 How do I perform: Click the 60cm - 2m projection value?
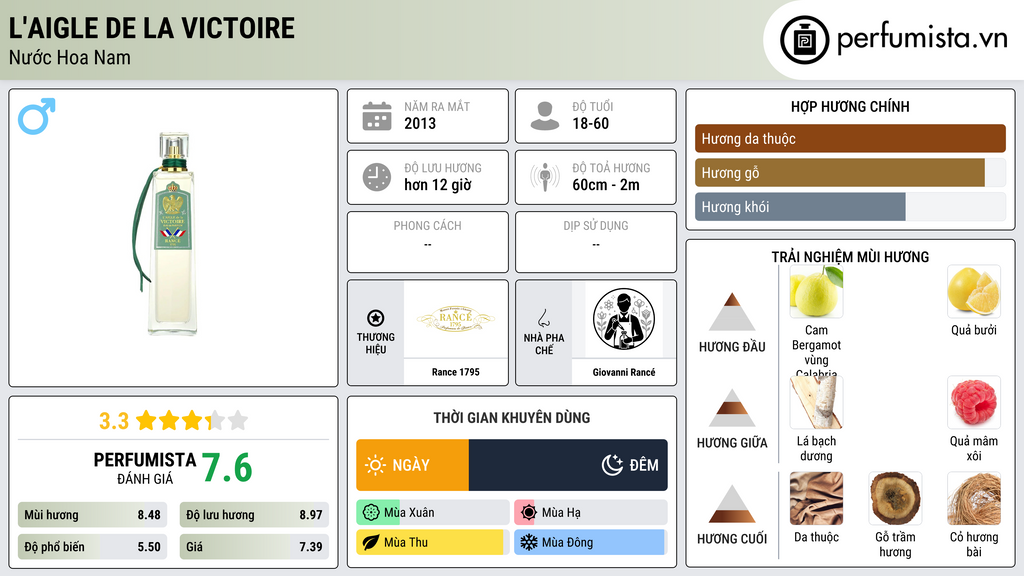606,185
